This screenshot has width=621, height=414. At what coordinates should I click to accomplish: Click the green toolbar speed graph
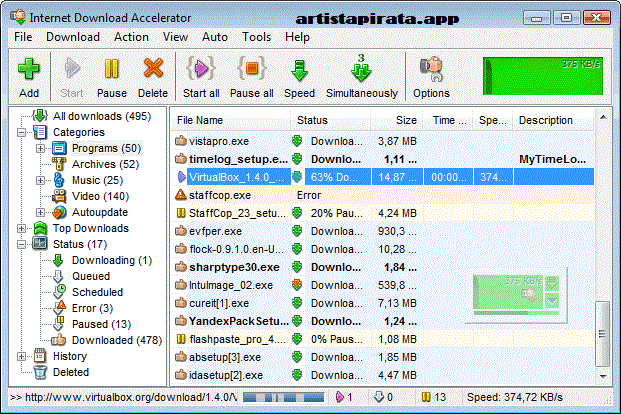tap(543, 76)
